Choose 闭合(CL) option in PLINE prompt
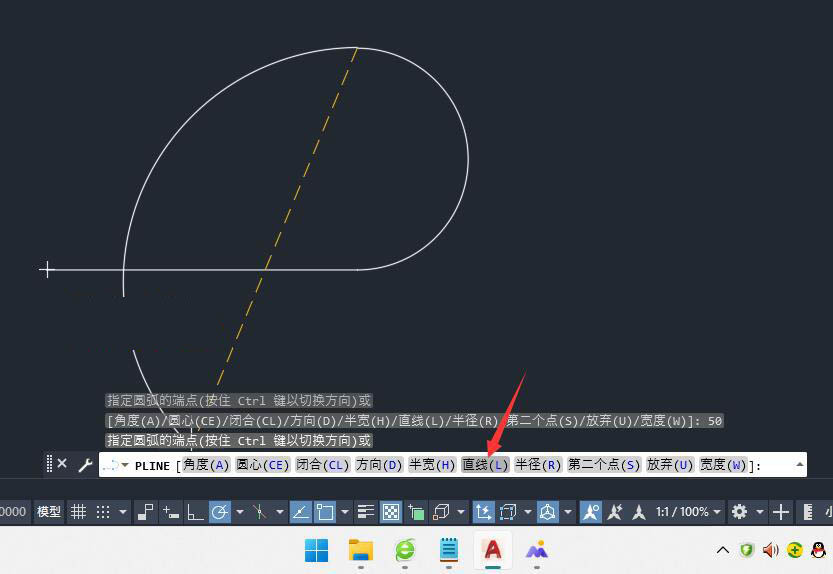Image resolution: width=833 pixels, height=574 pixels. click(322, 465)
